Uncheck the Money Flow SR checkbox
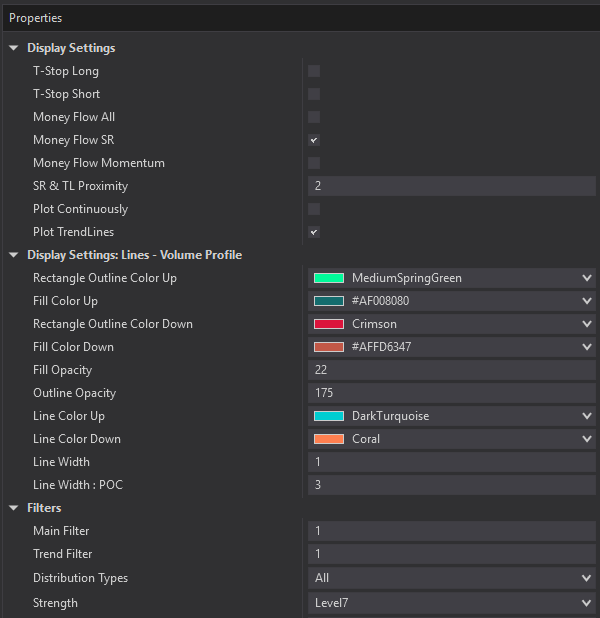Screen dimensions: 600x618 314,140
